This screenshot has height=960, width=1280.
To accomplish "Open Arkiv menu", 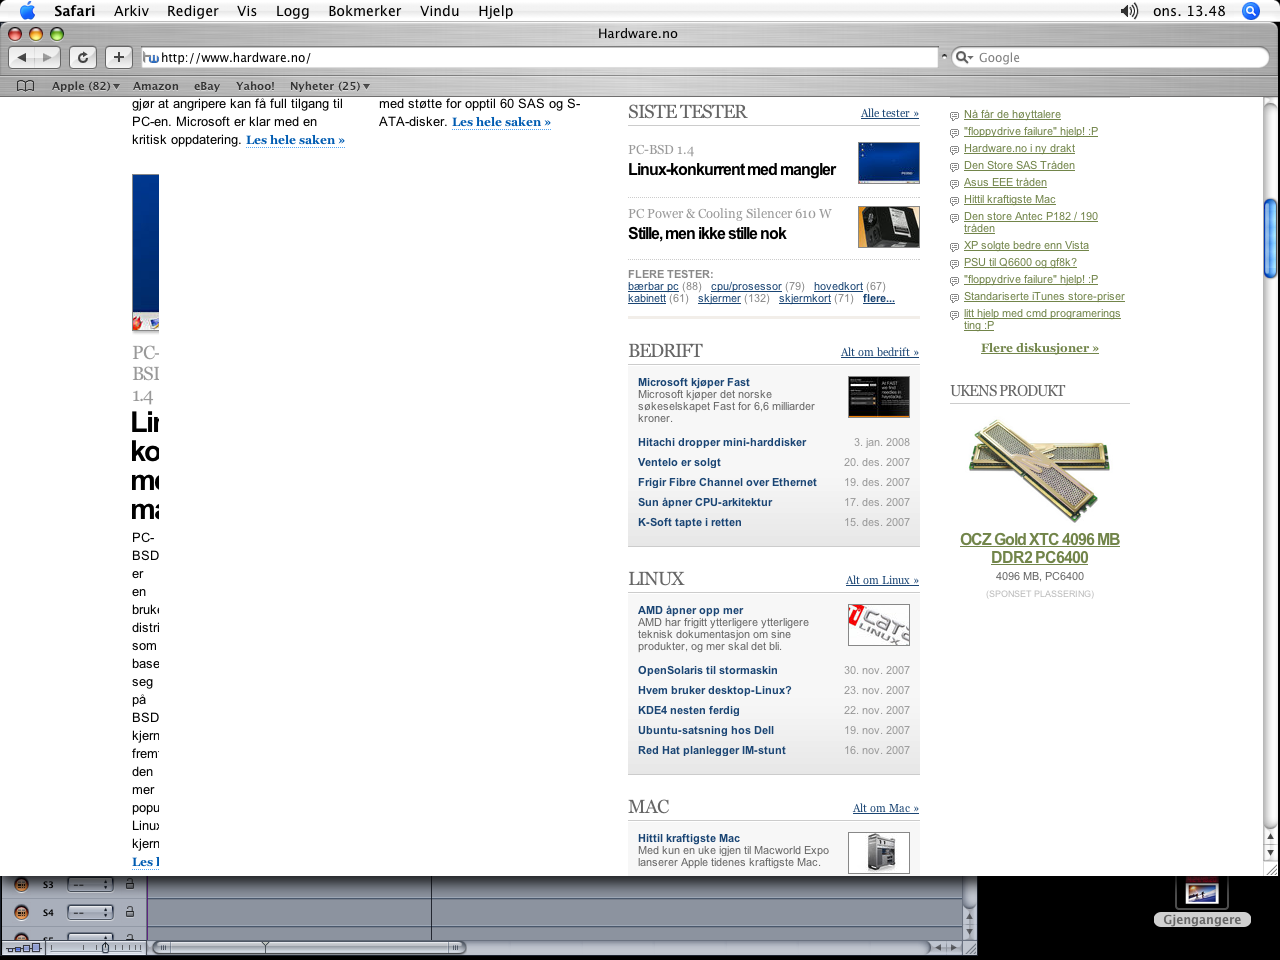I will point(131,11).
